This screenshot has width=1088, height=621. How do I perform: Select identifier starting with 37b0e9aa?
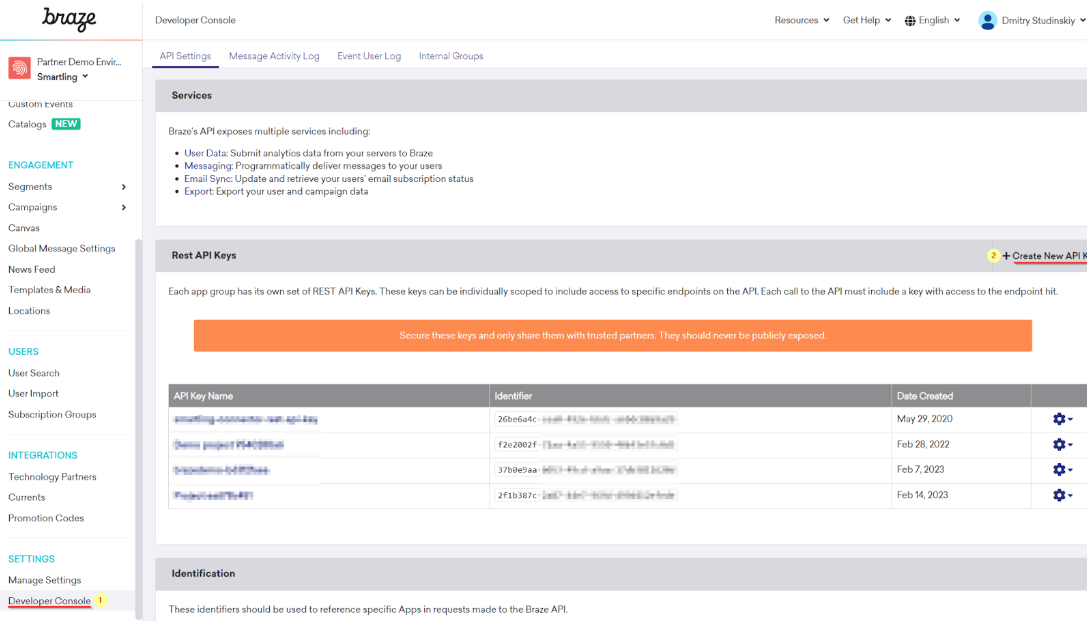click(x=586, y=470)
